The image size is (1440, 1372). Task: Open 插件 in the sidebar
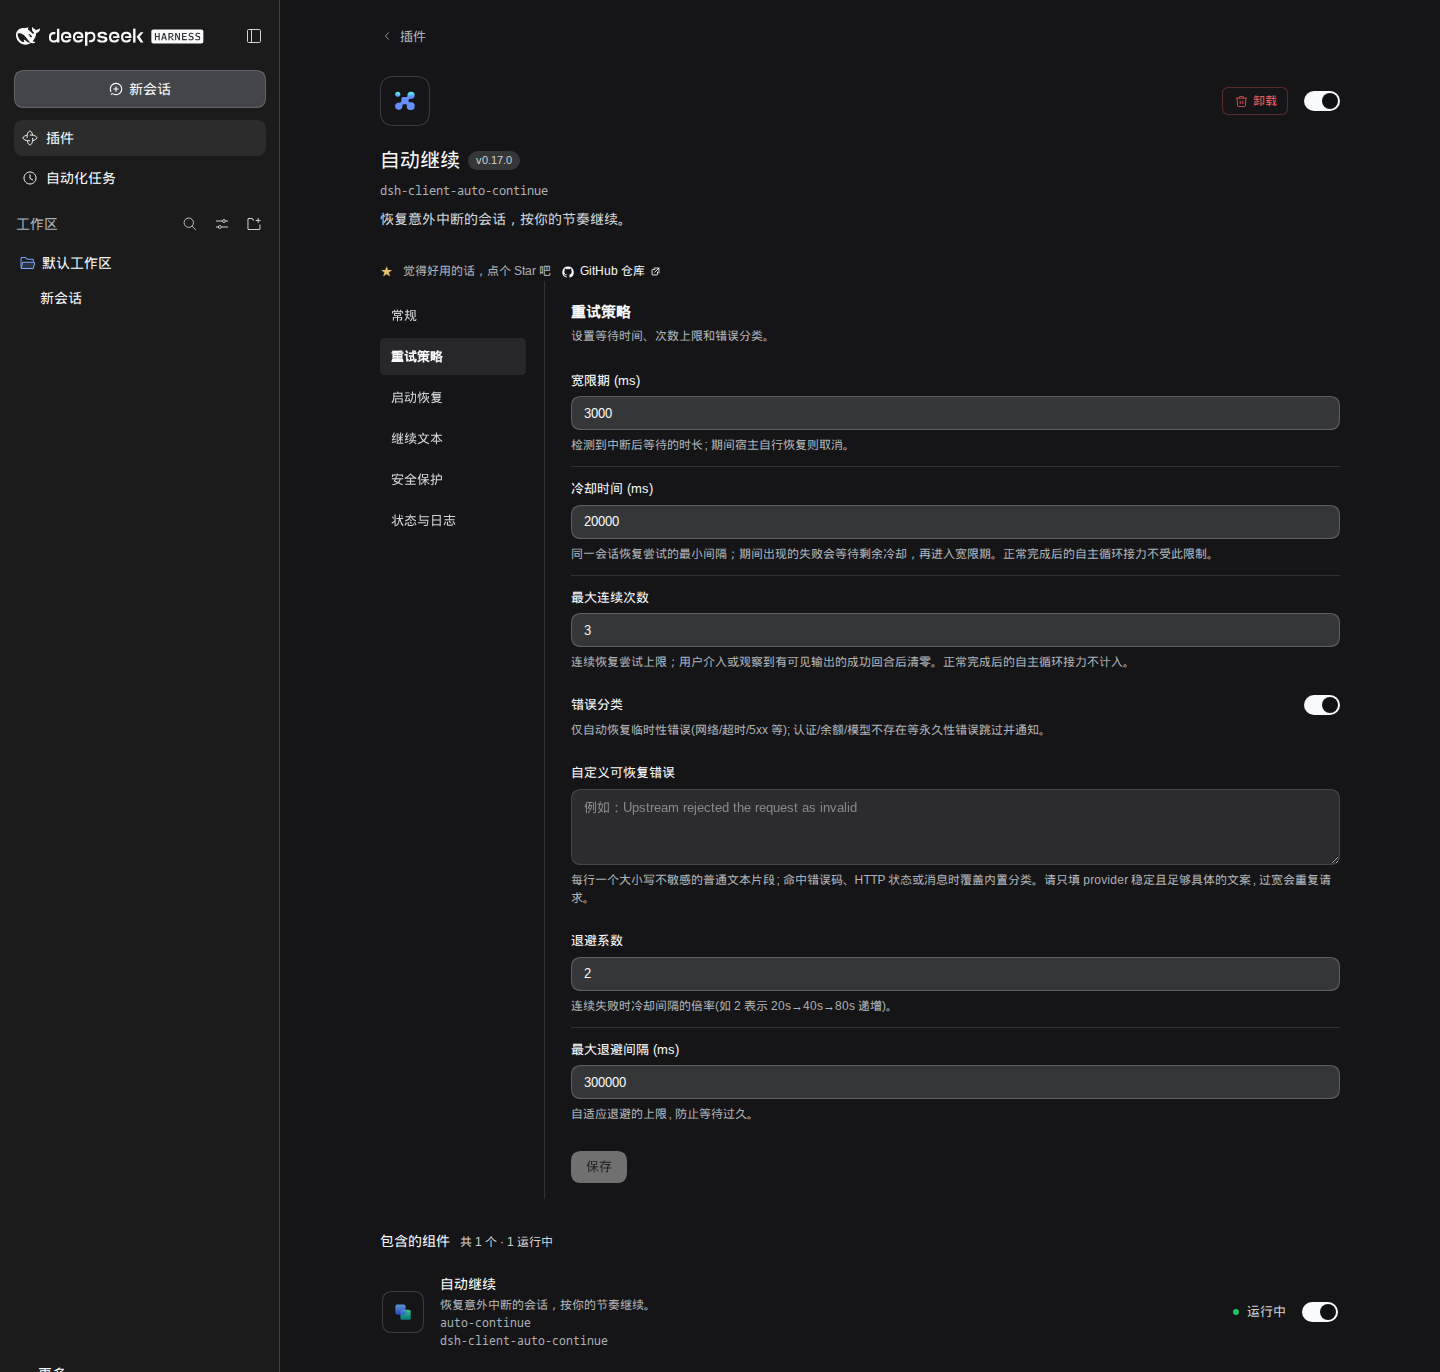coord(140,138)
